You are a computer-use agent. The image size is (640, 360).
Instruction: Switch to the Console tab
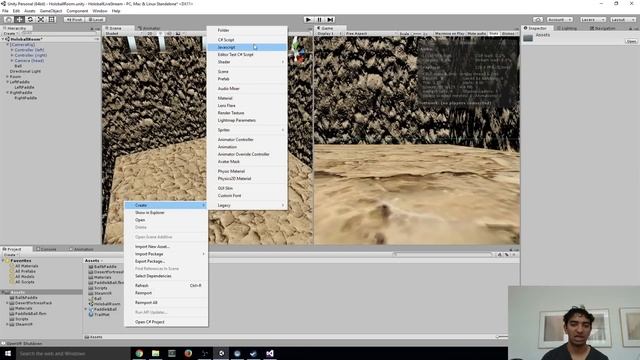[47, 249]
